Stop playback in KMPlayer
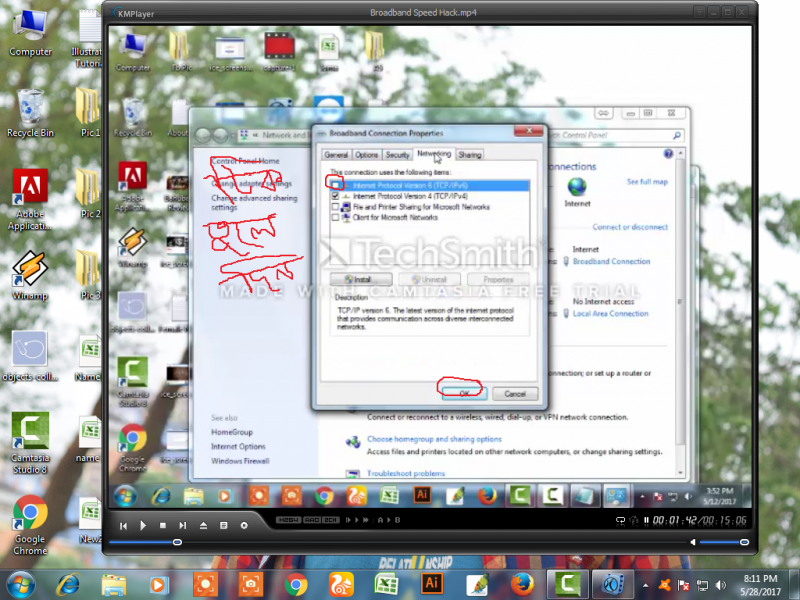800x600 pixels. 163,526
